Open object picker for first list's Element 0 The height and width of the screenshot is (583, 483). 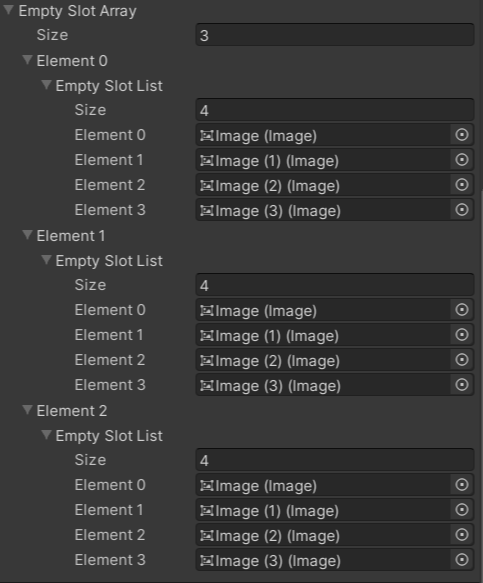(x=462, y=135)
